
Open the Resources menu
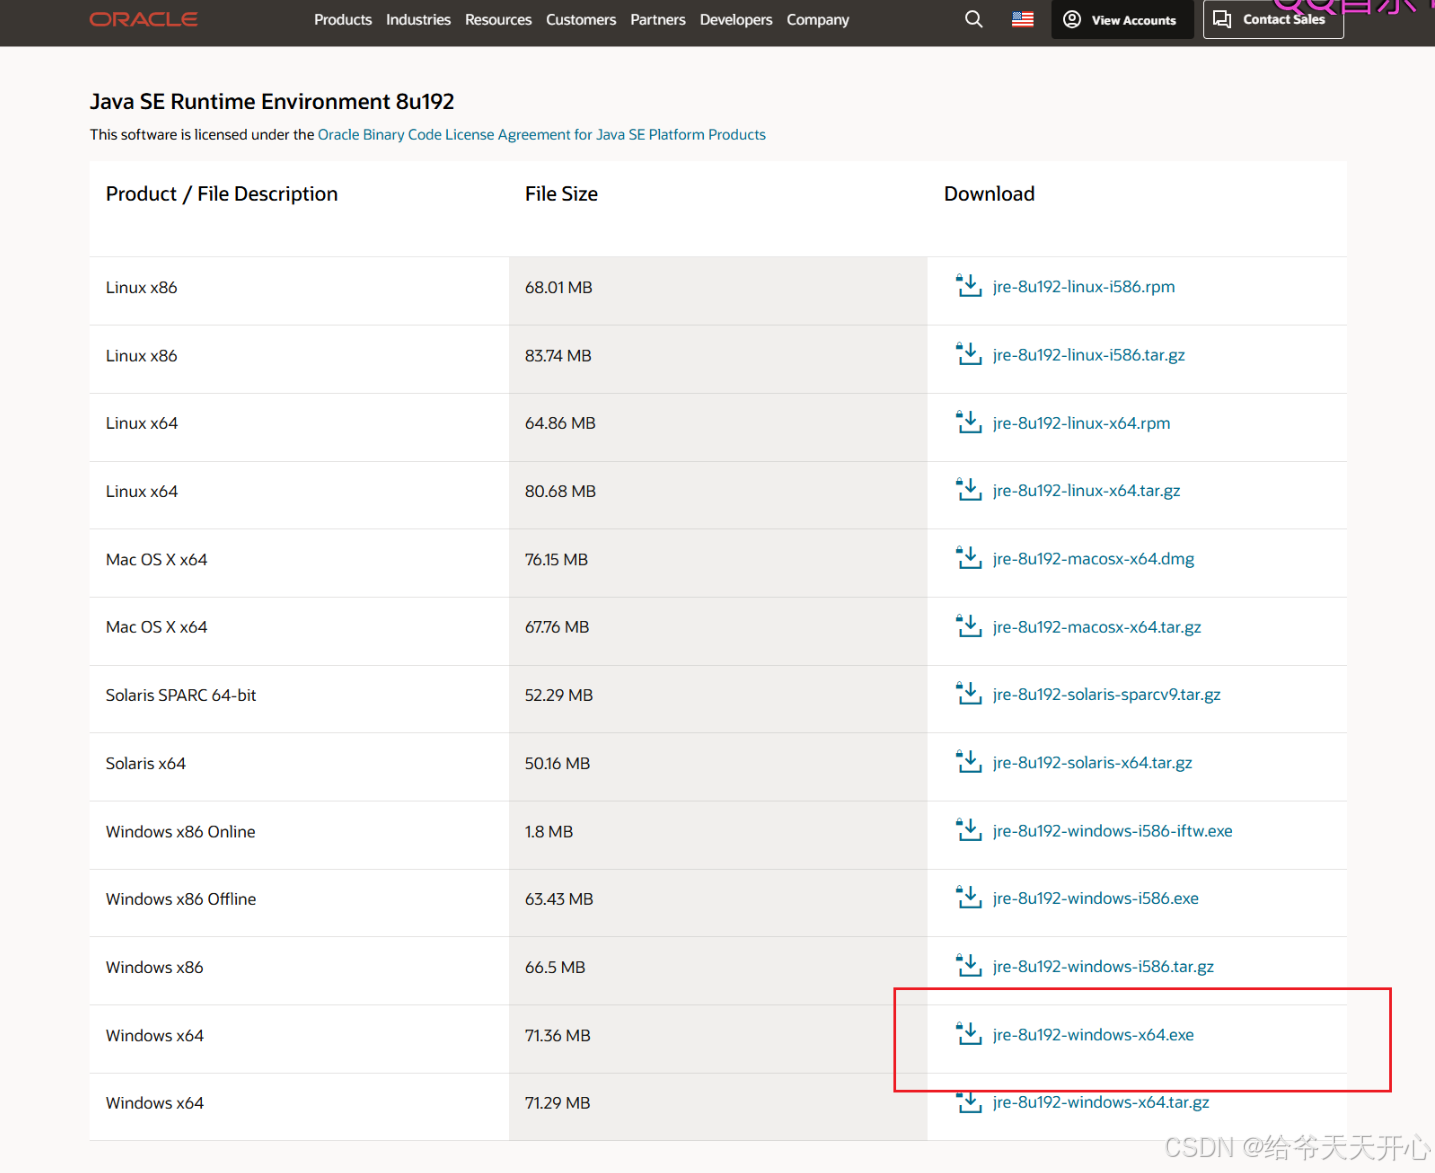pyautogui.click(x=498, y=19)
